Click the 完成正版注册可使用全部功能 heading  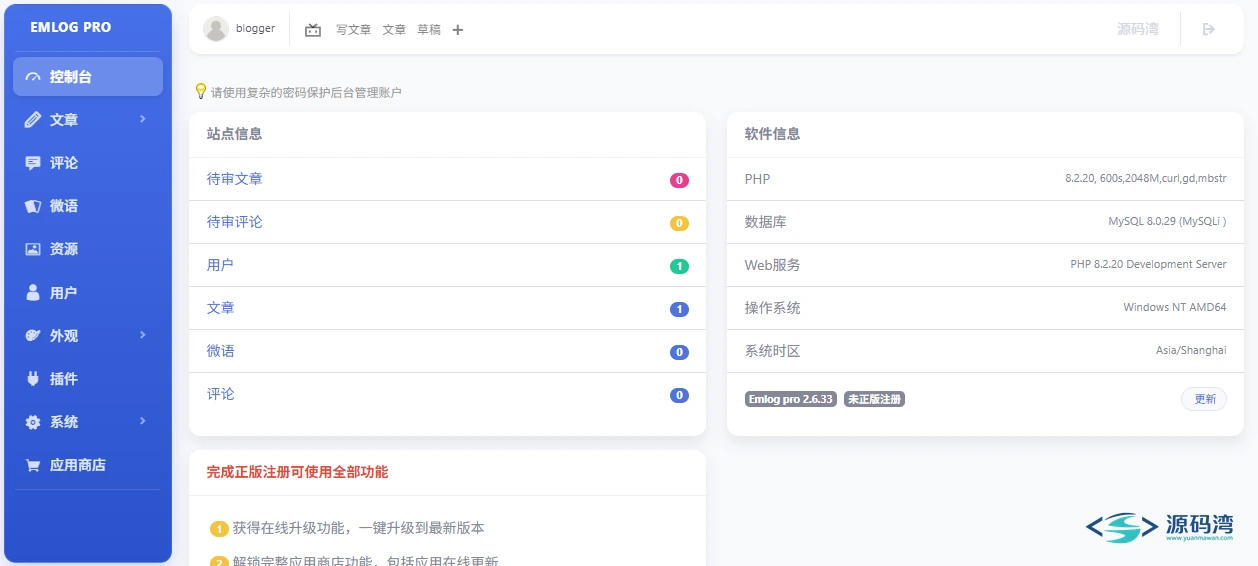pyautogui.click(x=297, y=472)
